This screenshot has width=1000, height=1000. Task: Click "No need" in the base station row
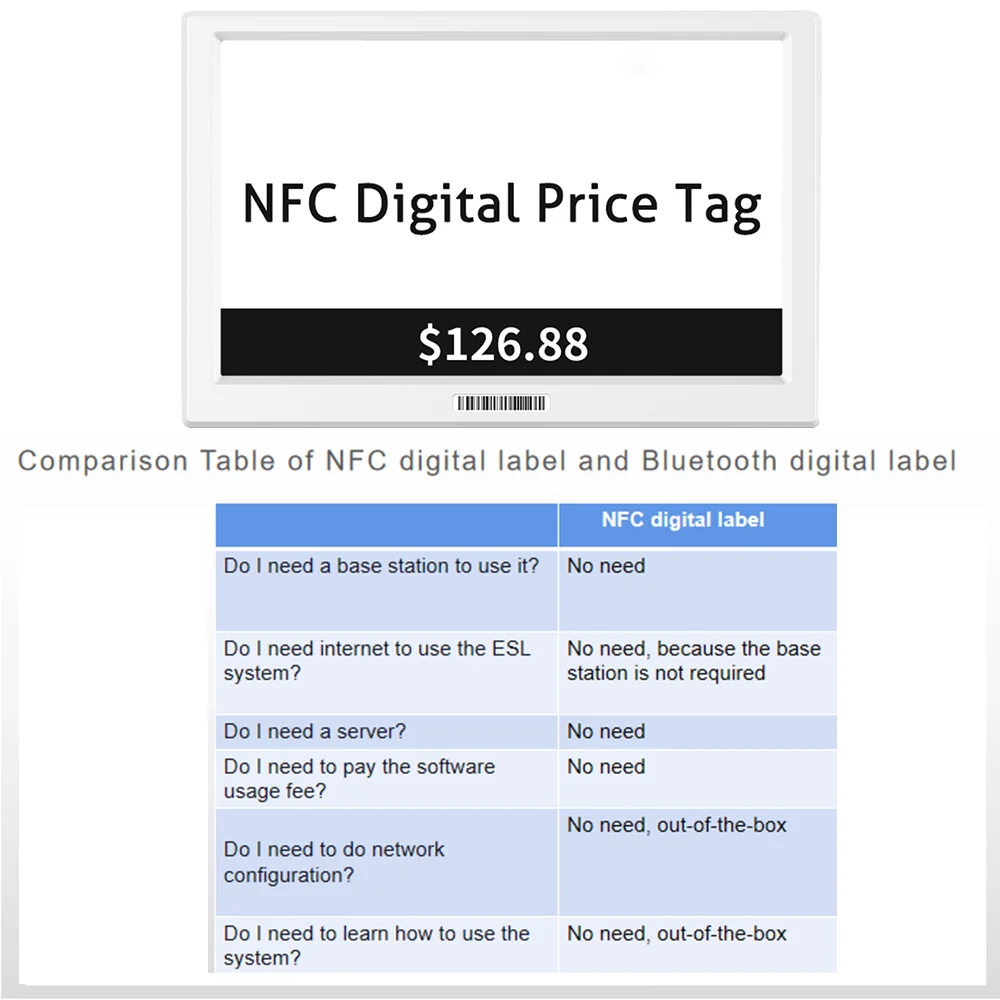coord(606,566)
